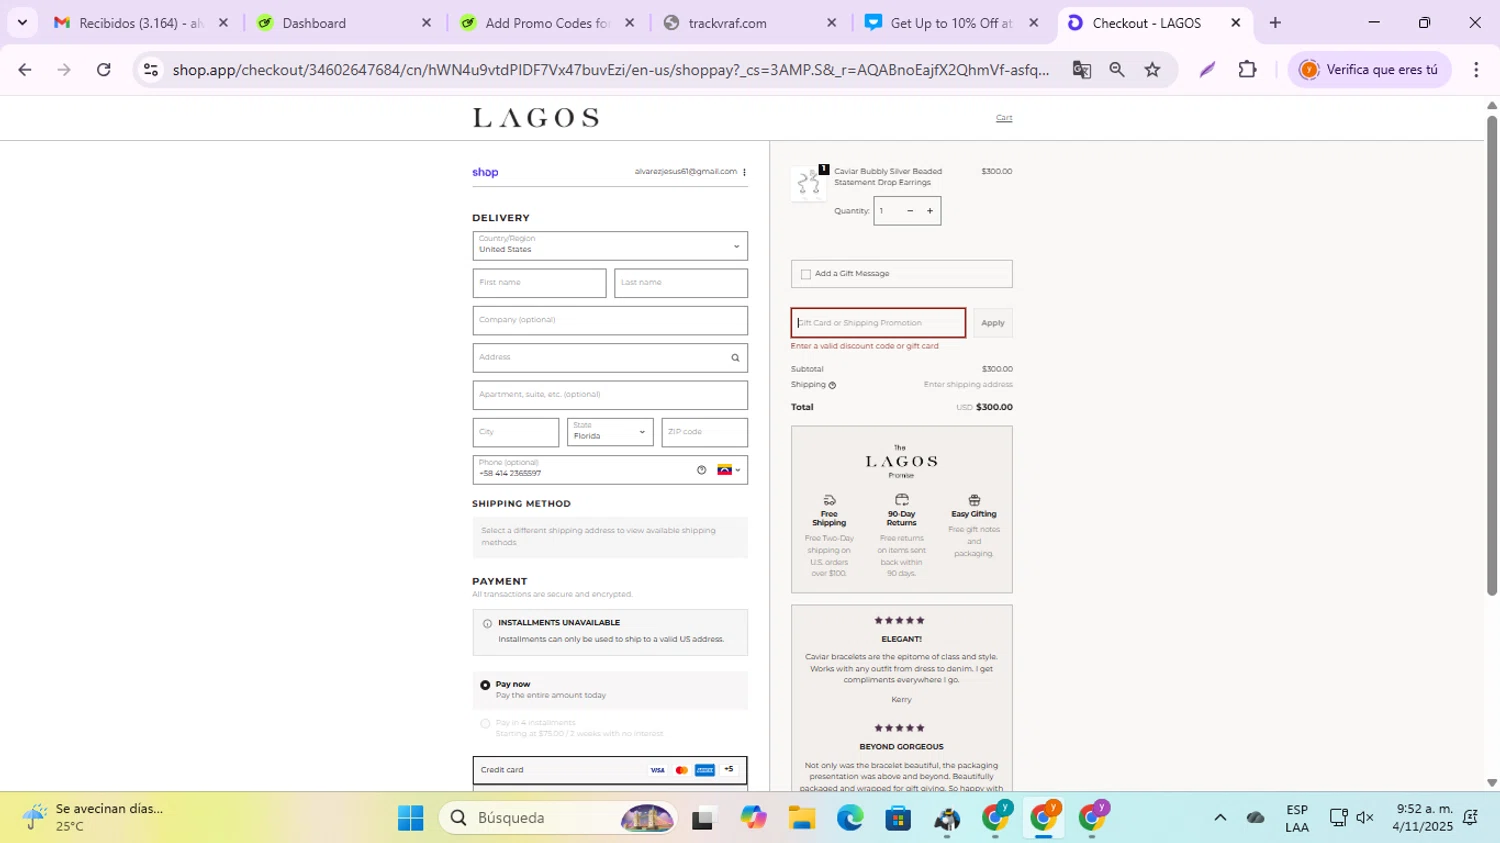Open phone country flag dropdown
1500x843 pixels.
[x=729, y=470]
